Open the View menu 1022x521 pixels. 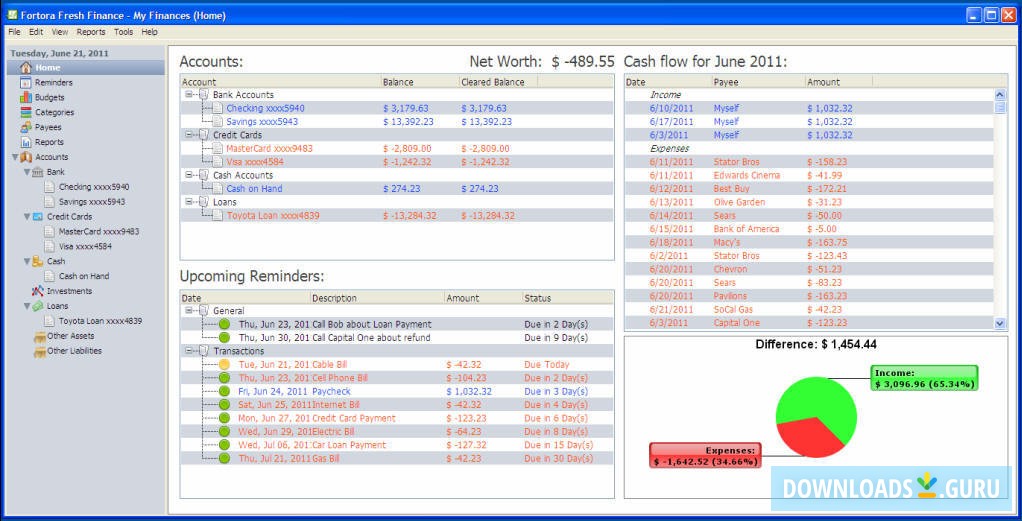coord(60,31)
